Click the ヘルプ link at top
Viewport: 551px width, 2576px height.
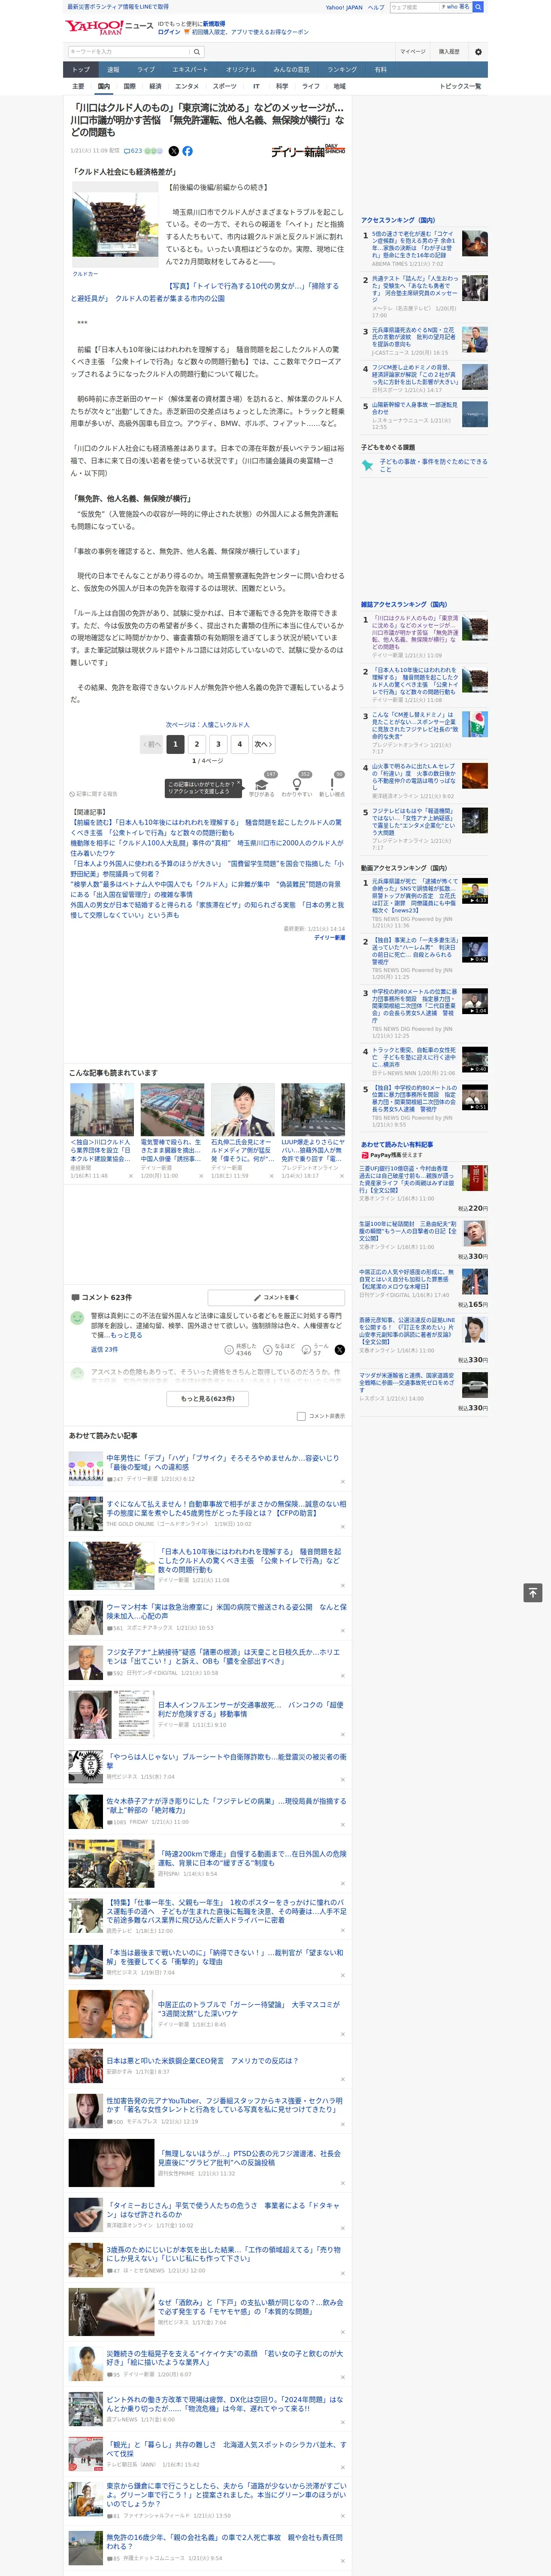click(376, 7)
